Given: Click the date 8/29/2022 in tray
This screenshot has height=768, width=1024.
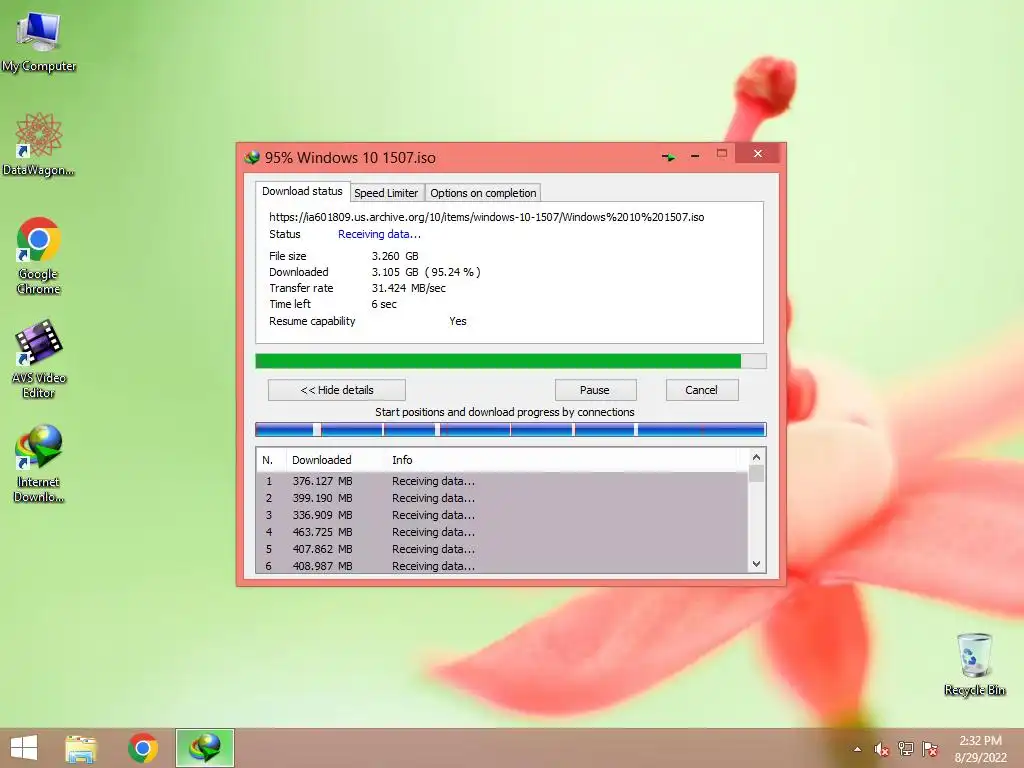Looking at the screenshot, I should 980,758.
